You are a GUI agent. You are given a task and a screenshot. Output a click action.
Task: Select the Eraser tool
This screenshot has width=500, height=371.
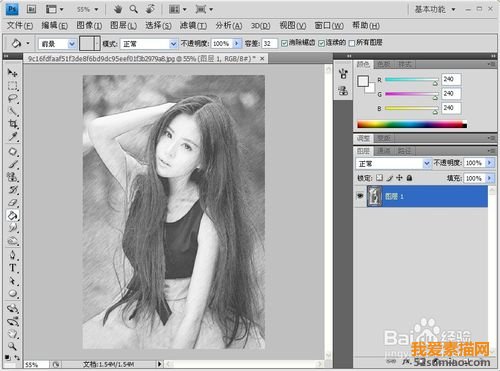tap(13, 202)
